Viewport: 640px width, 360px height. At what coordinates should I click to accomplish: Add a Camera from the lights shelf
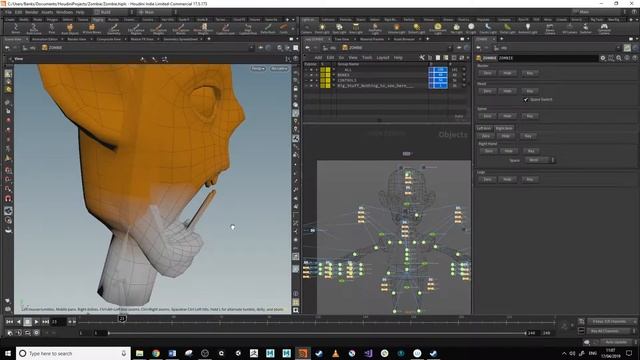click(x=307, y=29)
